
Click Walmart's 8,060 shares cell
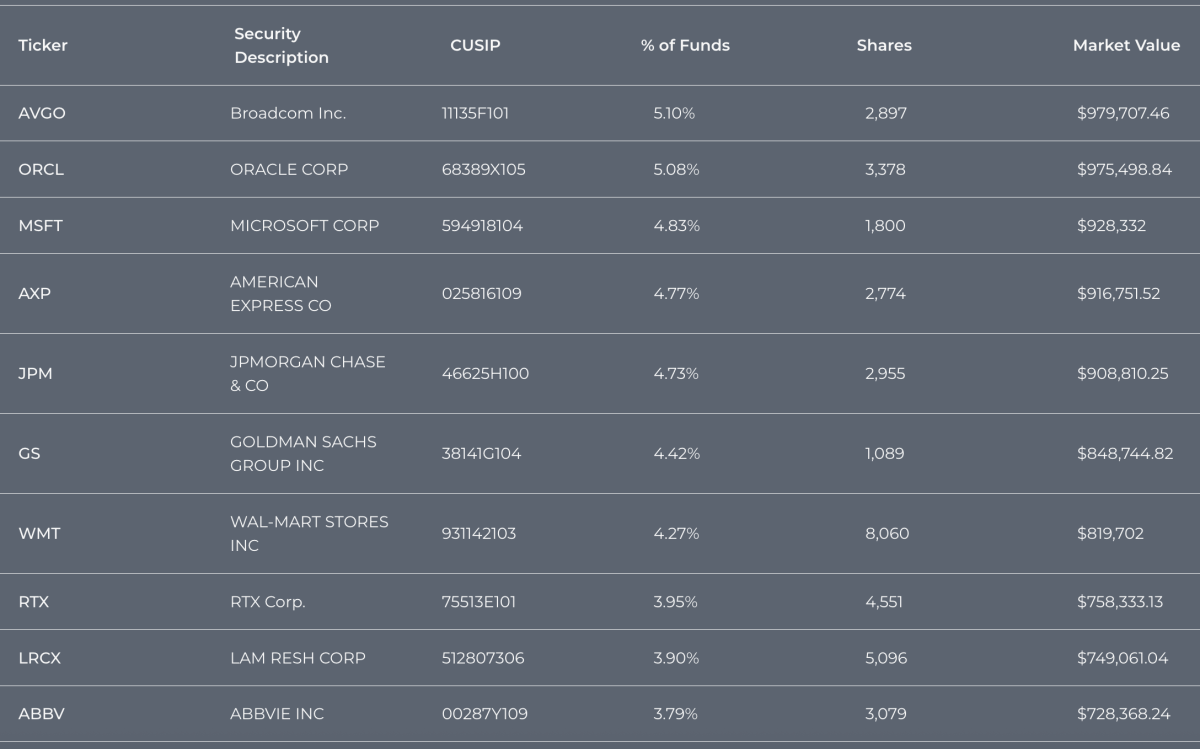[887, 533]
